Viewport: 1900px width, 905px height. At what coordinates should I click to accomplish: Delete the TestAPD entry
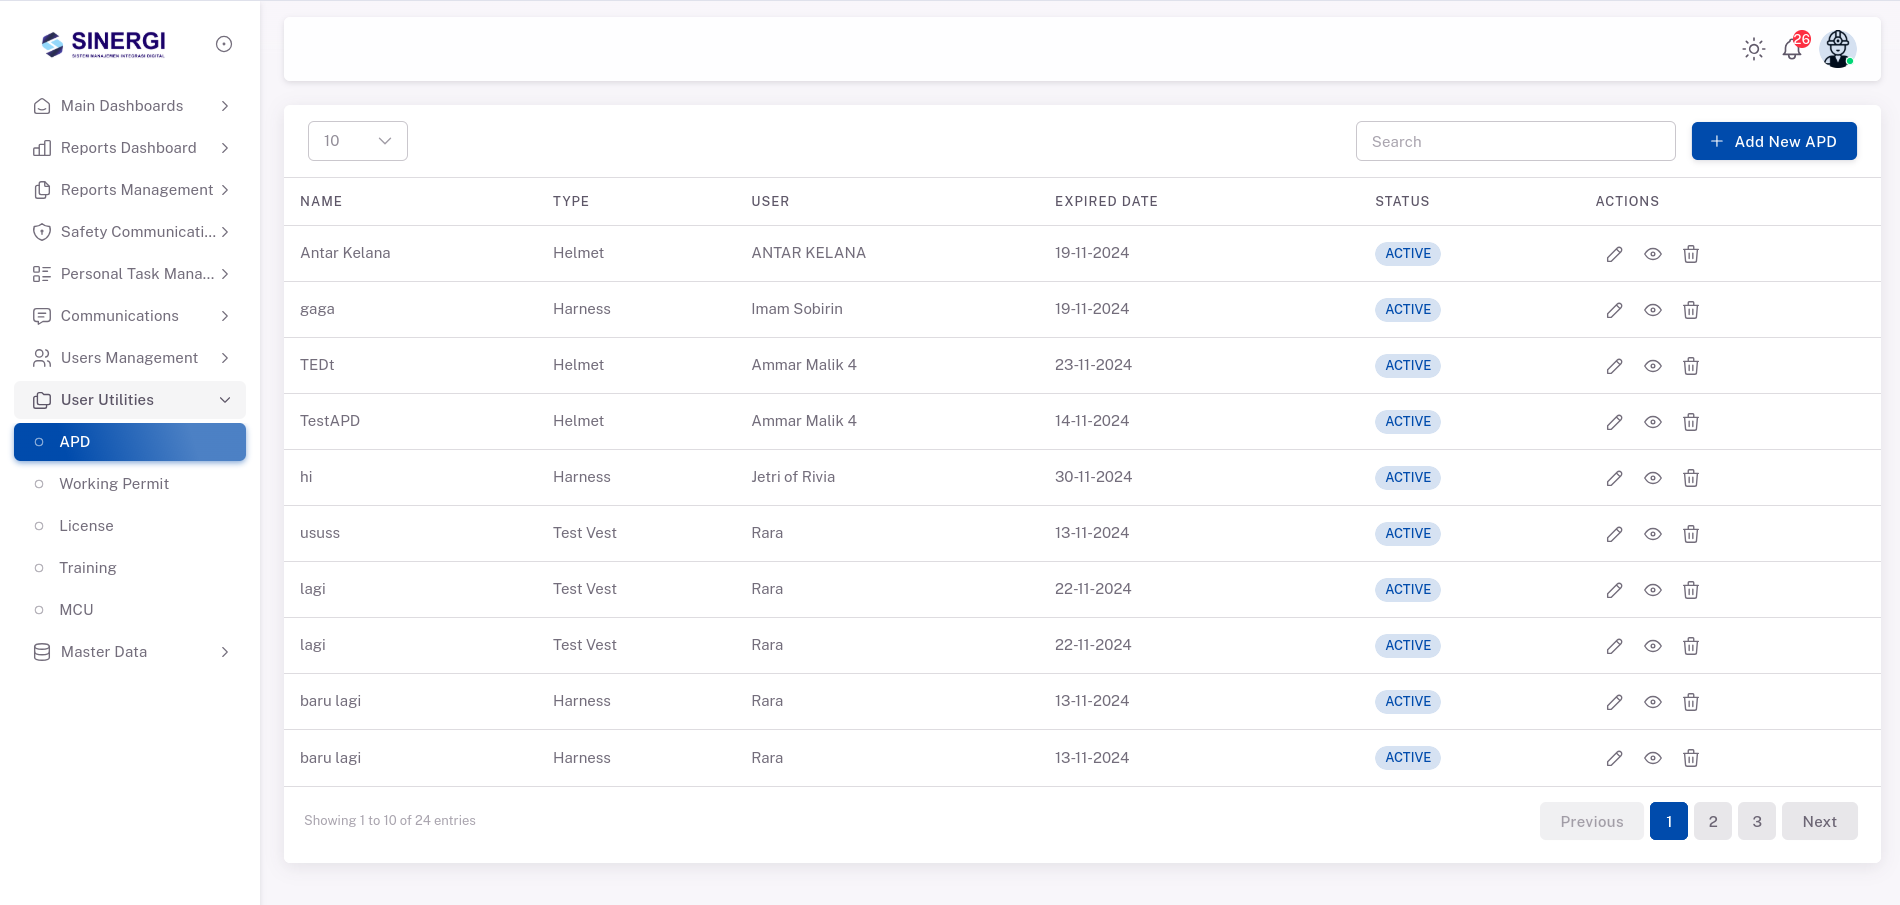pyautogui.click(x=1691, y=422)
